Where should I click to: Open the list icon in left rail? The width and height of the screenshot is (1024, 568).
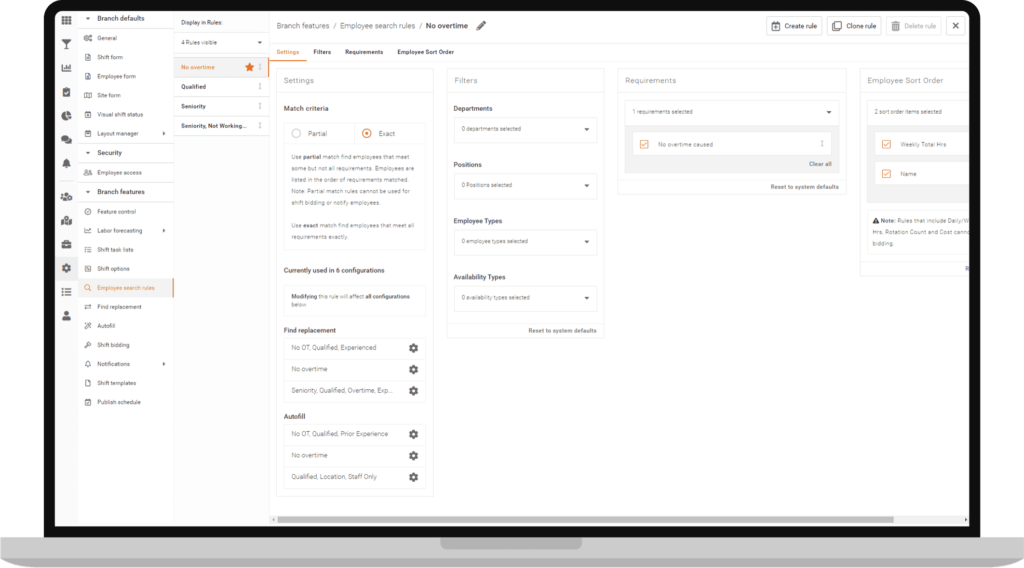[66, 292]
